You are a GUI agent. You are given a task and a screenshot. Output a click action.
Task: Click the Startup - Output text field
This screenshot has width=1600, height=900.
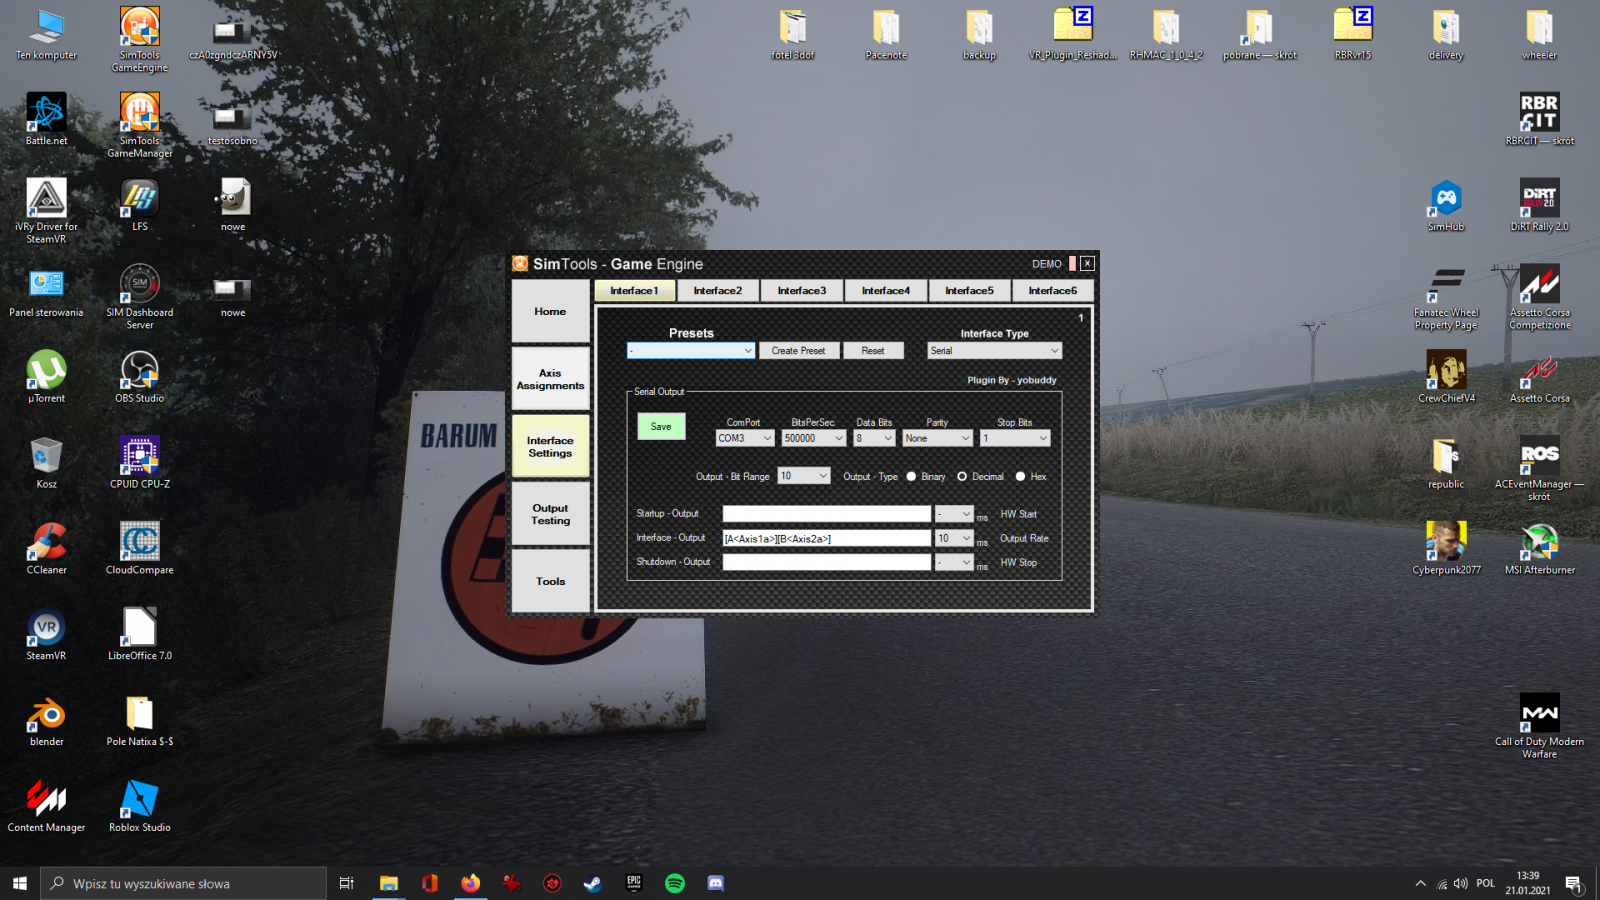pos(826,514)
